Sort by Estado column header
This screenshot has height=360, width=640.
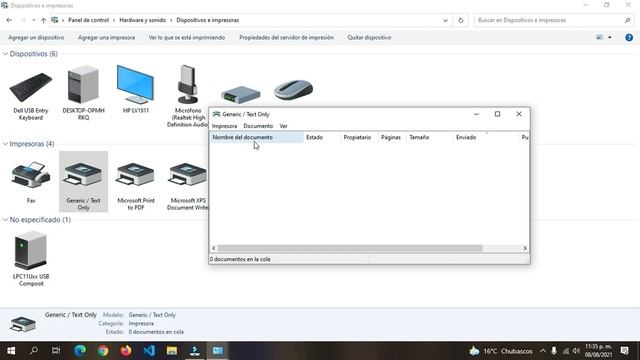[x=322, y=138]
